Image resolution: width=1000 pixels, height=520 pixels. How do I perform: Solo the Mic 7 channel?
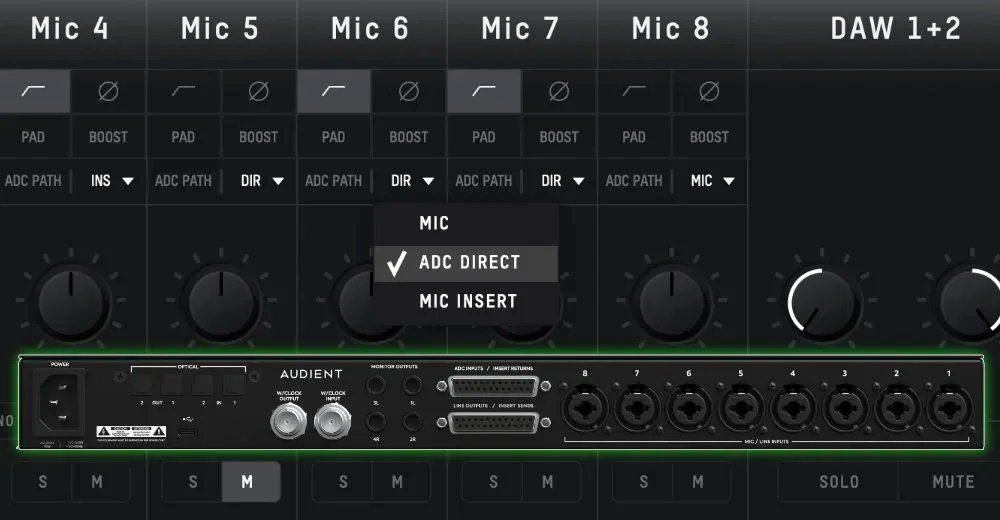[x=493, y=482]
